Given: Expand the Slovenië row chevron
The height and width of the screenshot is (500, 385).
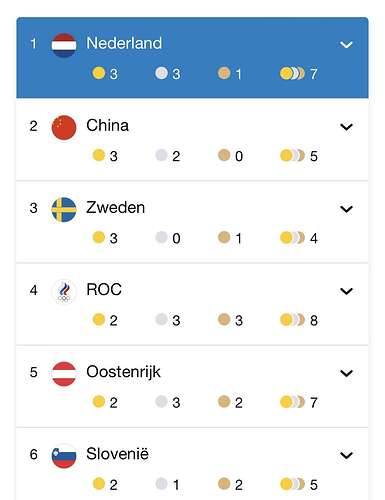Looking at the screenshot, I should click(346, 455).
